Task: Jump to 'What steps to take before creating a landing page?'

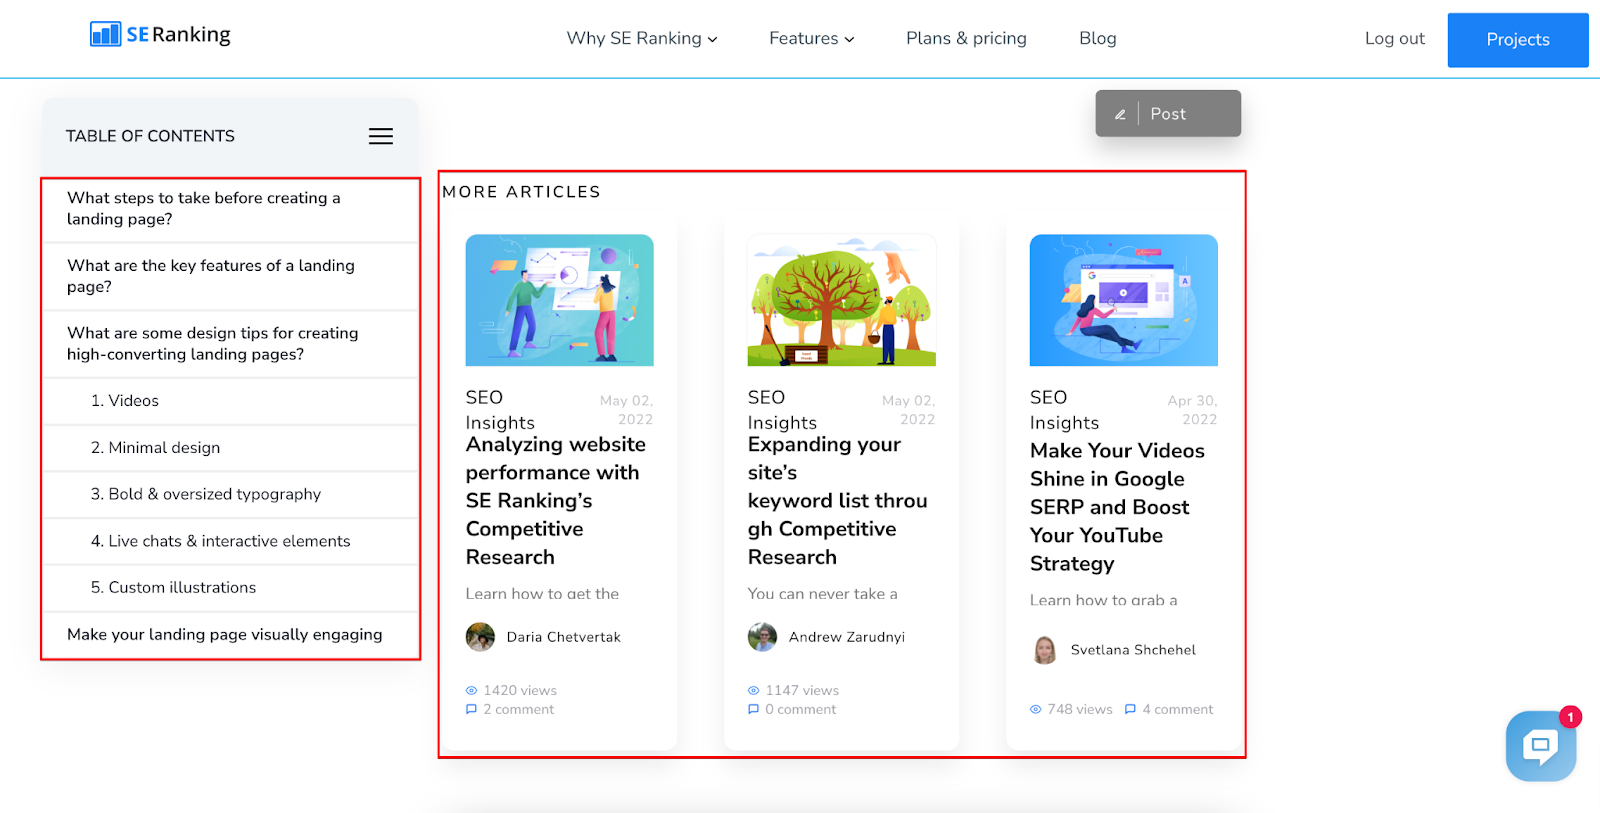Action: click(x=230, y=209)
